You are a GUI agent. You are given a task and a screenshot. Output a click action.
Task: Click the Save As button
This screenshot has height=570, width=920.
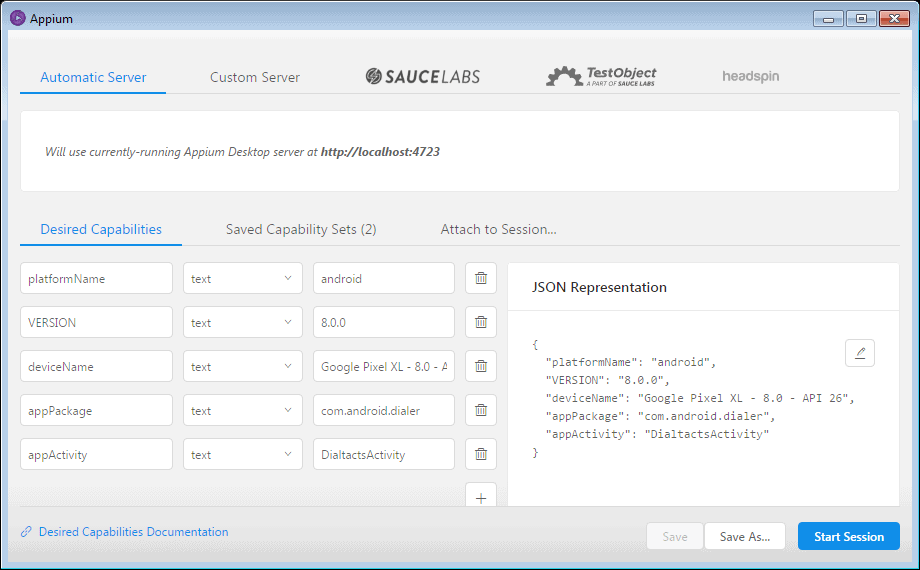pyautogui.click(x=745, y=537)
